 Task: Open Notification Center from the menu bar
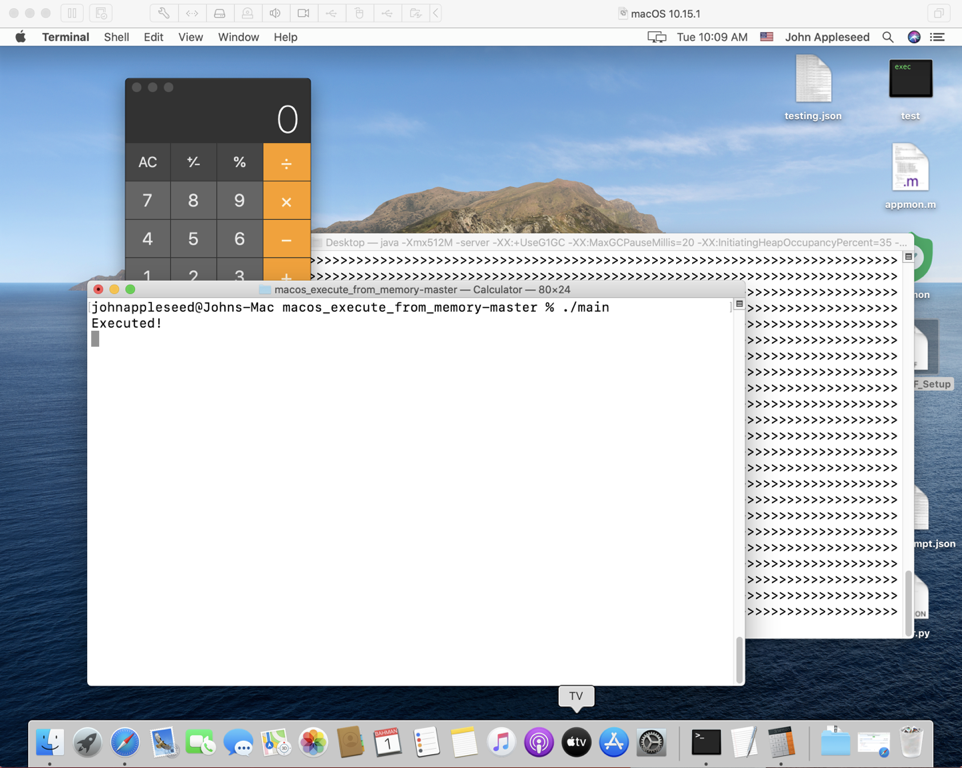(936, 37)
